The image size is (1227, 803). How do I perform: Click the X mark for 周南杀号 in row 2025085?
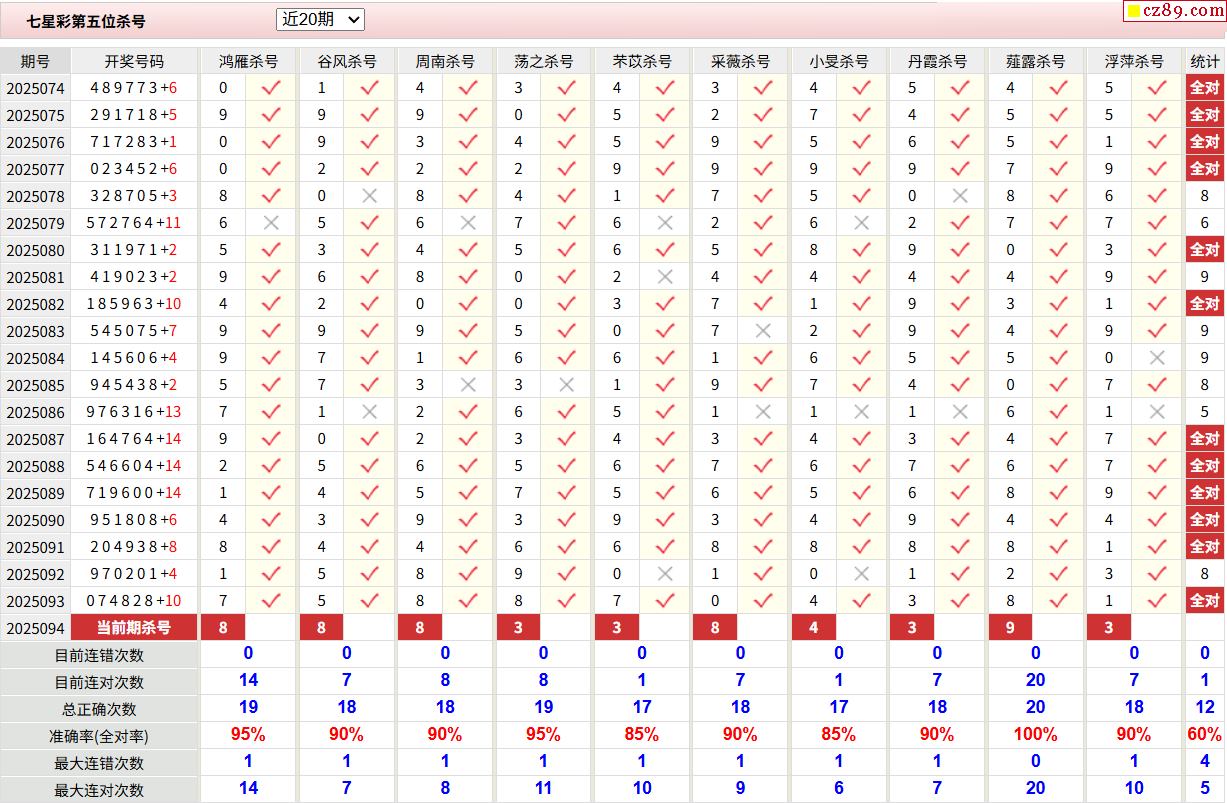point(468,385)
